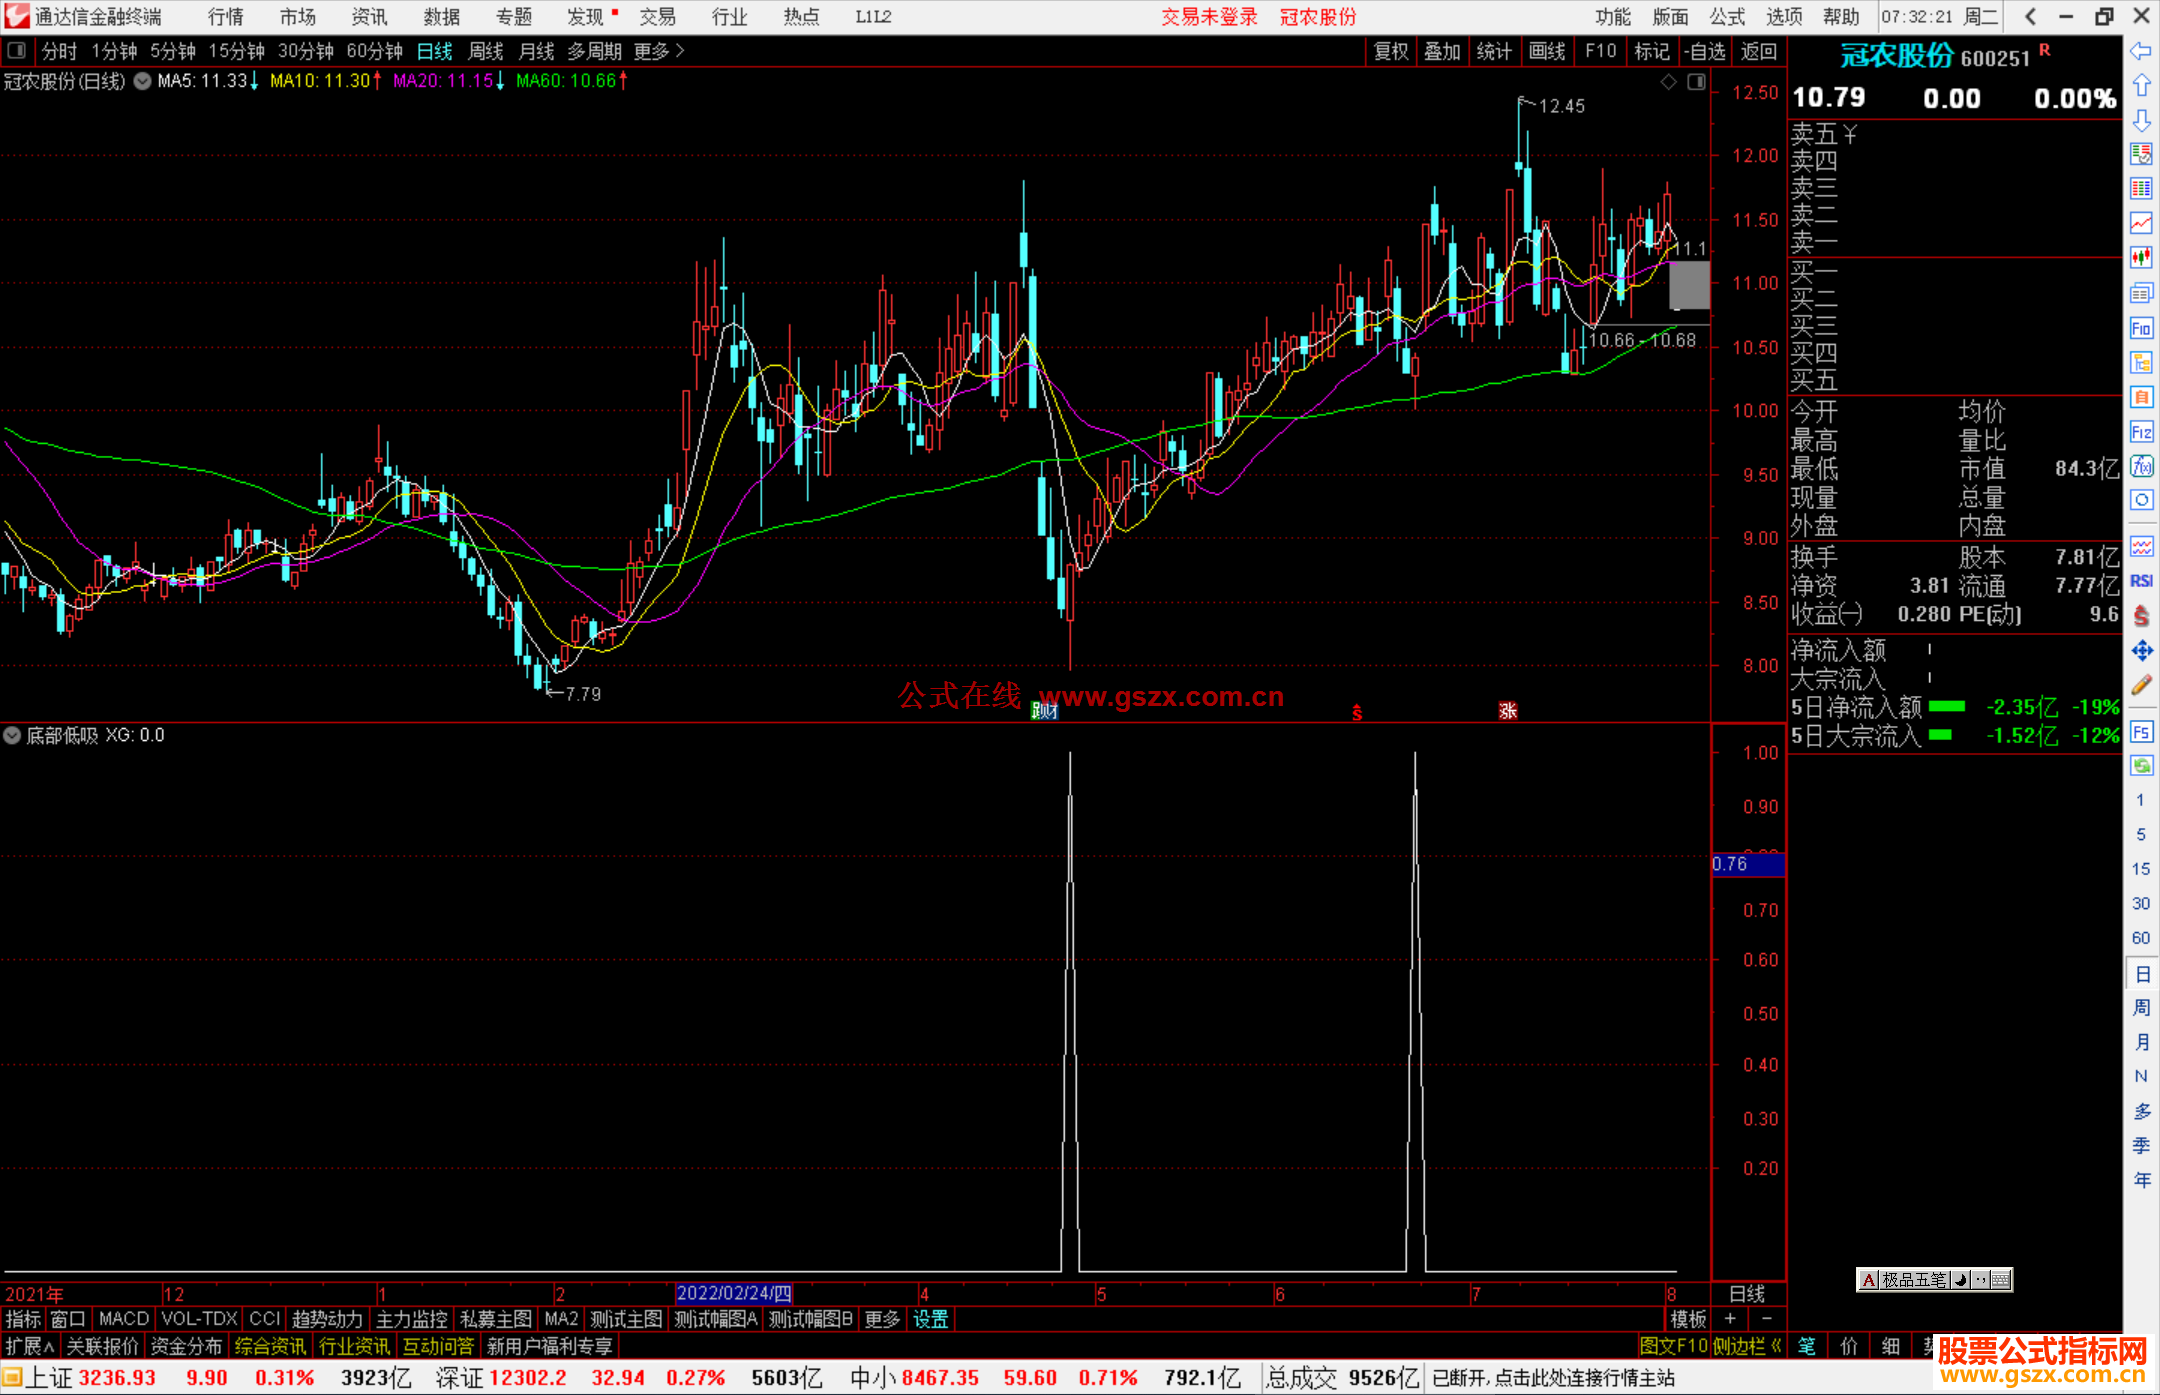Click the small panel icon left of 分时
This screenshot has width=2160, height=1395.
[16, 50]
